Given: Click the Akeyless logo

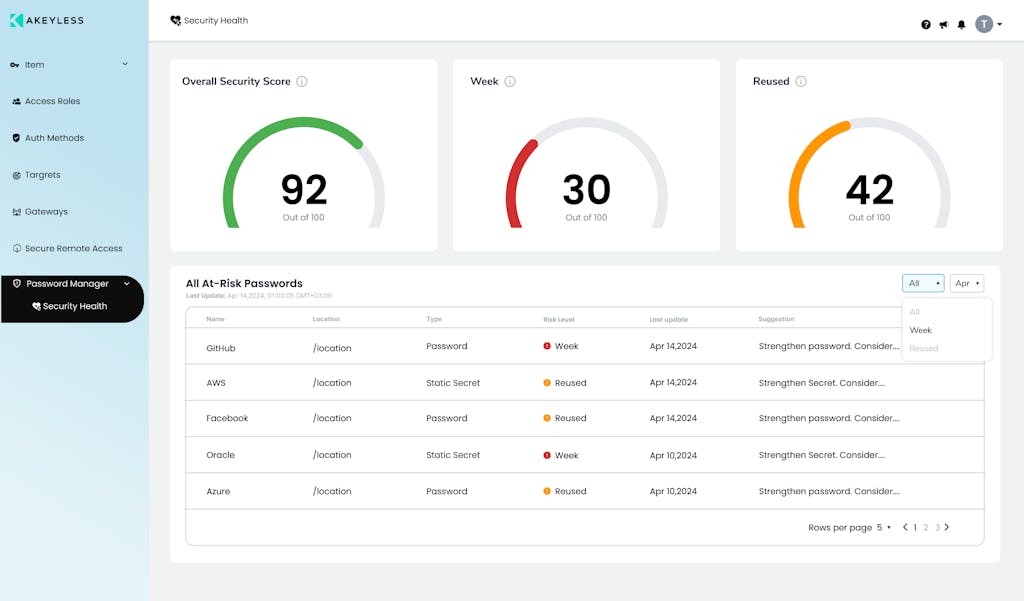Looking at the screenshot, I should (47, 20).
